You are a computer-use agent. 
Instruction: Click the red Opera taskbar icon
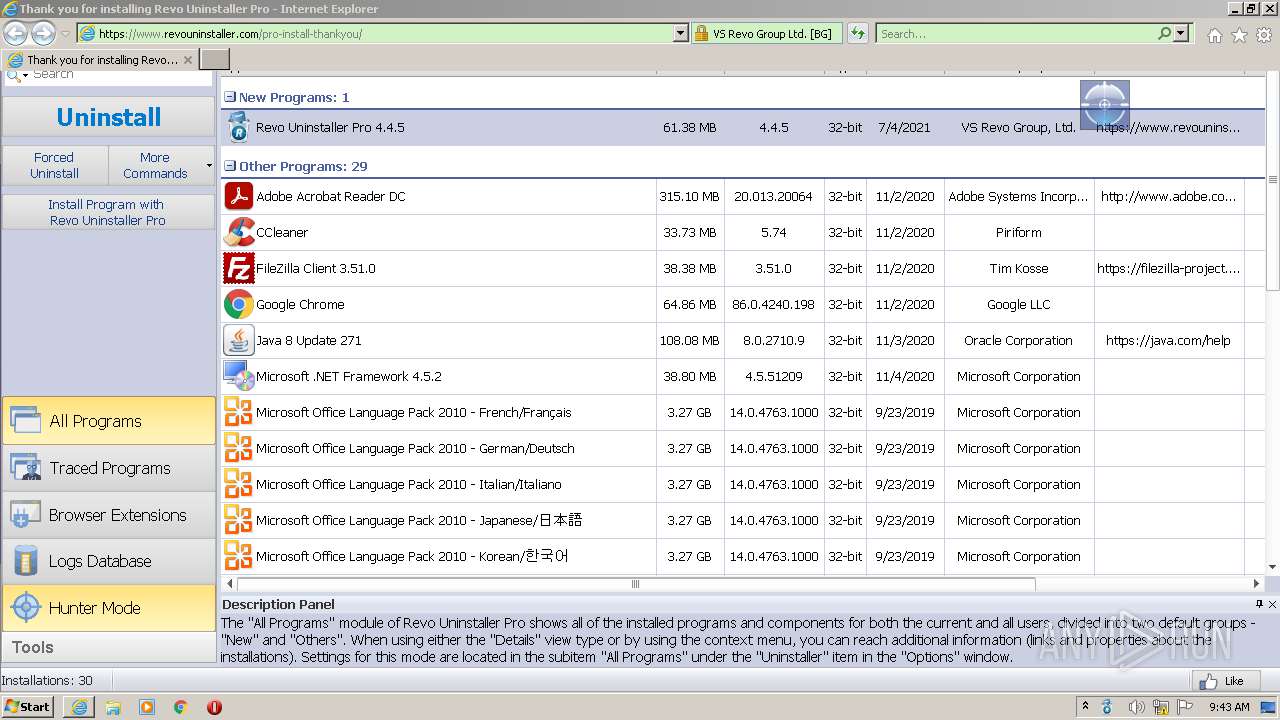(x=214, y=707)
